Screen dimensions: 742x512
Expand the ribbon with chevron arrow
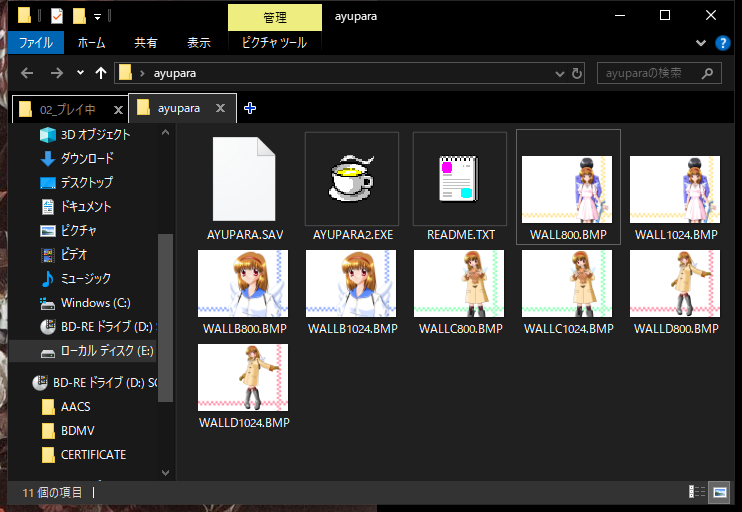pos(701,43)
